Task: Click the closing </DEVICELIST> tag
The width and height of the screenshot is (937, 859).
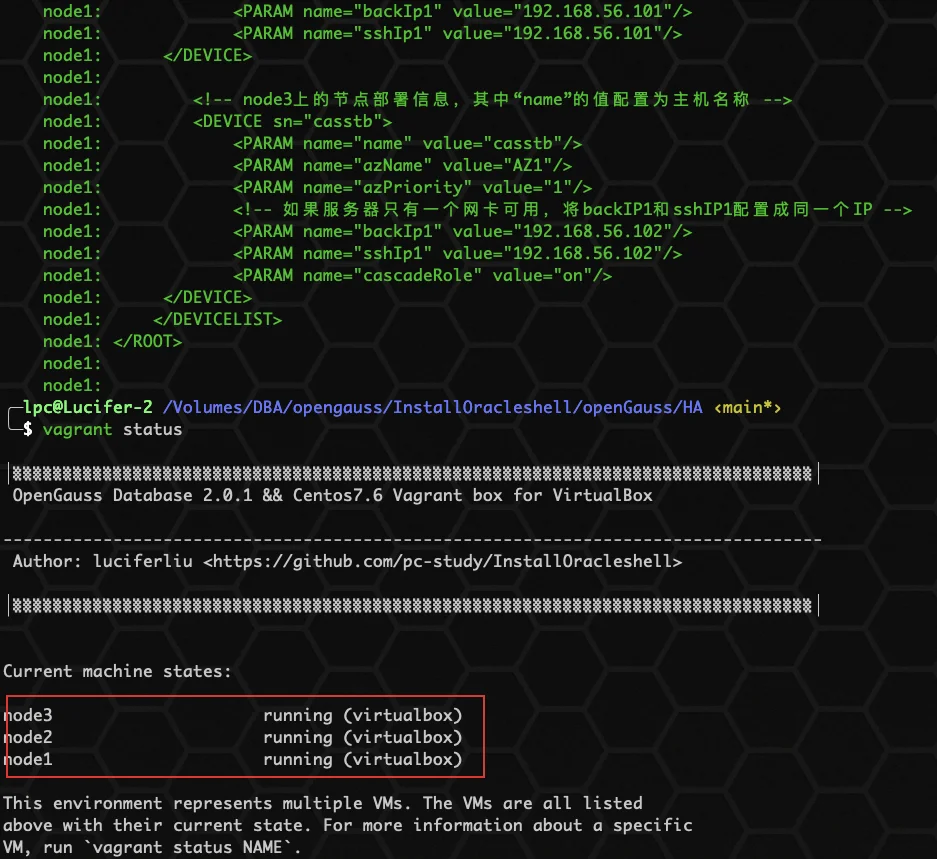Action: 218,320
